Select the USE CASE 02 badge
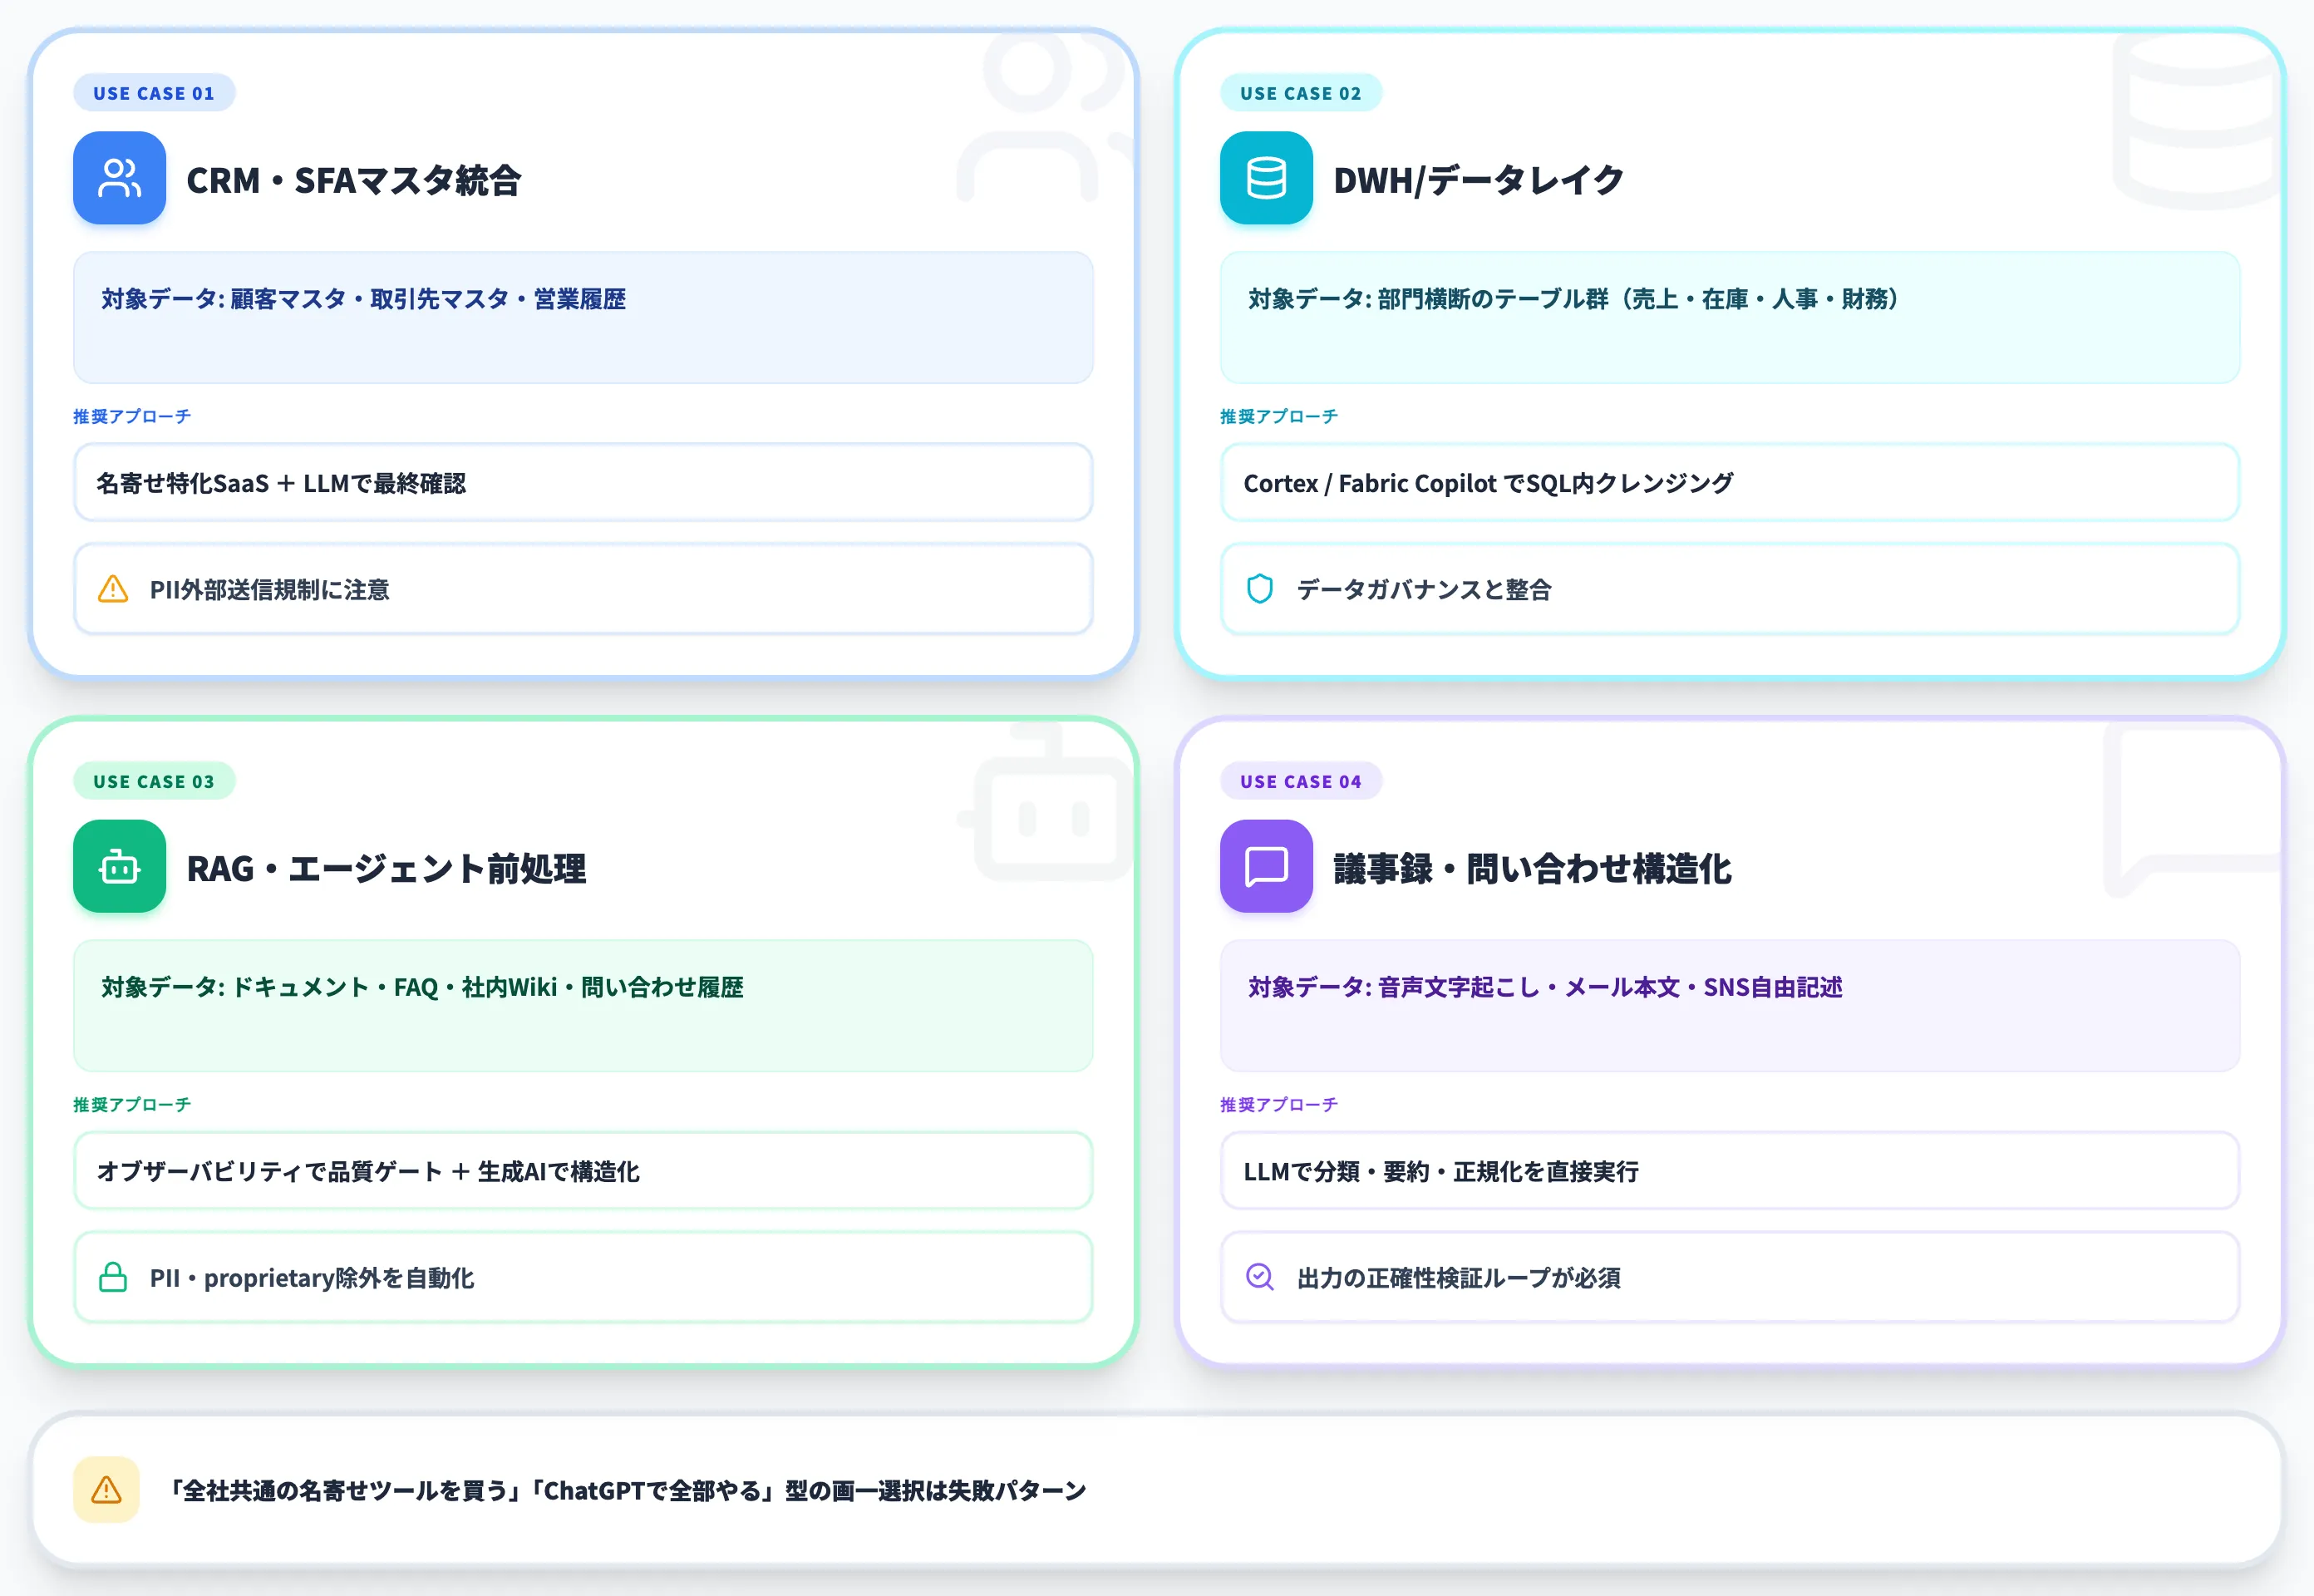The image size is (2314, 1596). [1301, 93]
